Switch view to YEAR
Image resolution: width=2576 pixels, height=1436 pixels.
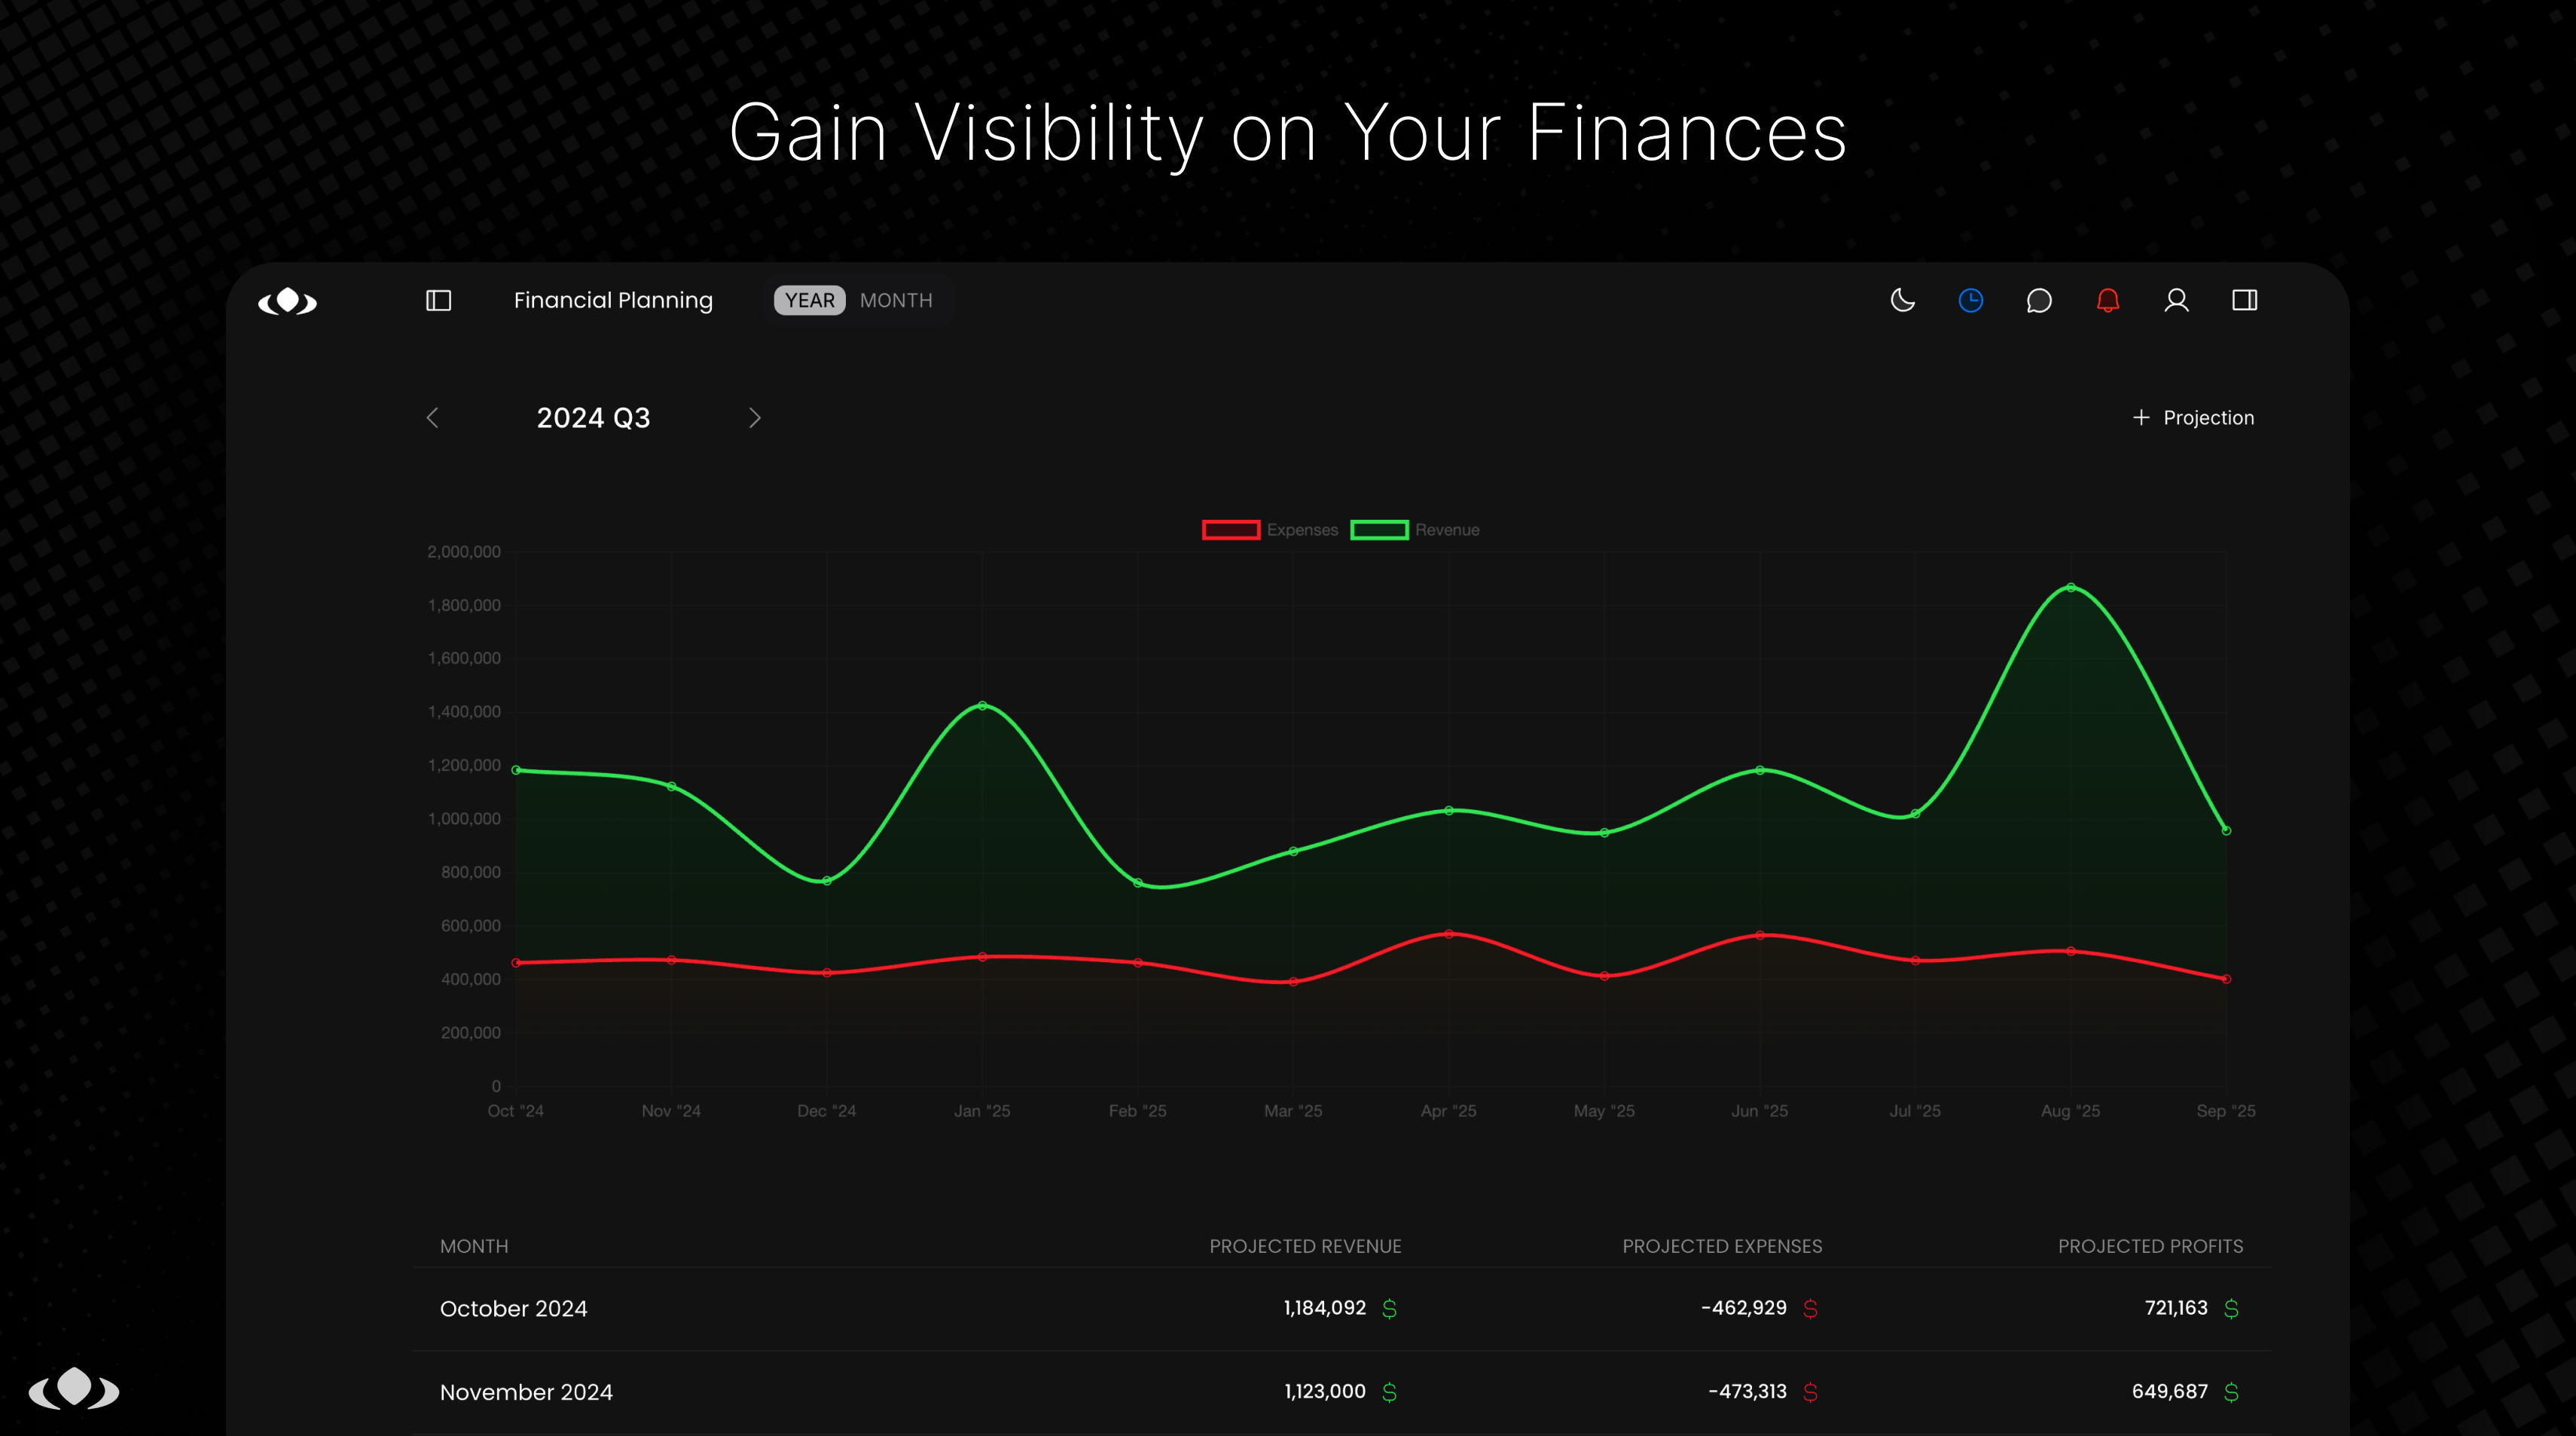point(809,300)
